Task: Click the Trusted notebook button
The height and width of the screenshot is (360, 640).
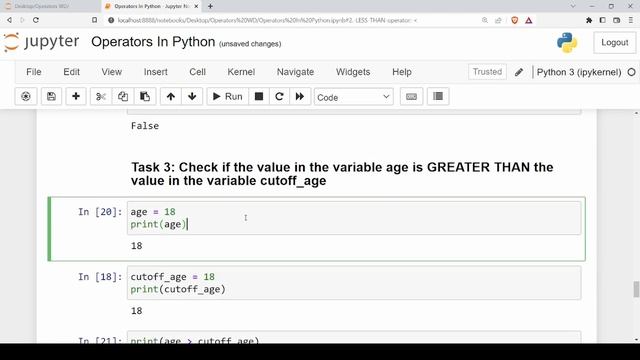Action: [x=487, y=72]
